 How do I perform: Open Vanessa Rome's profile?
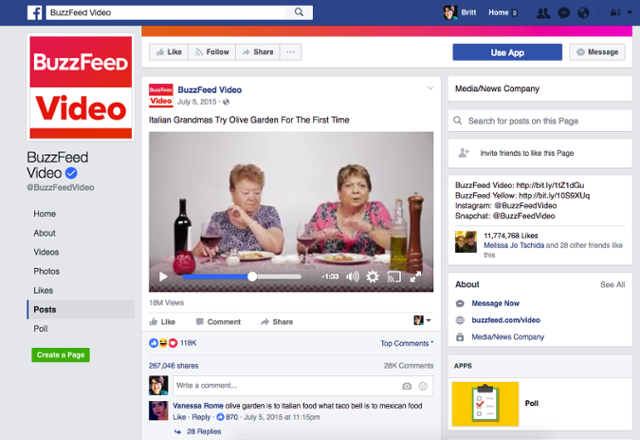point(198,406)
